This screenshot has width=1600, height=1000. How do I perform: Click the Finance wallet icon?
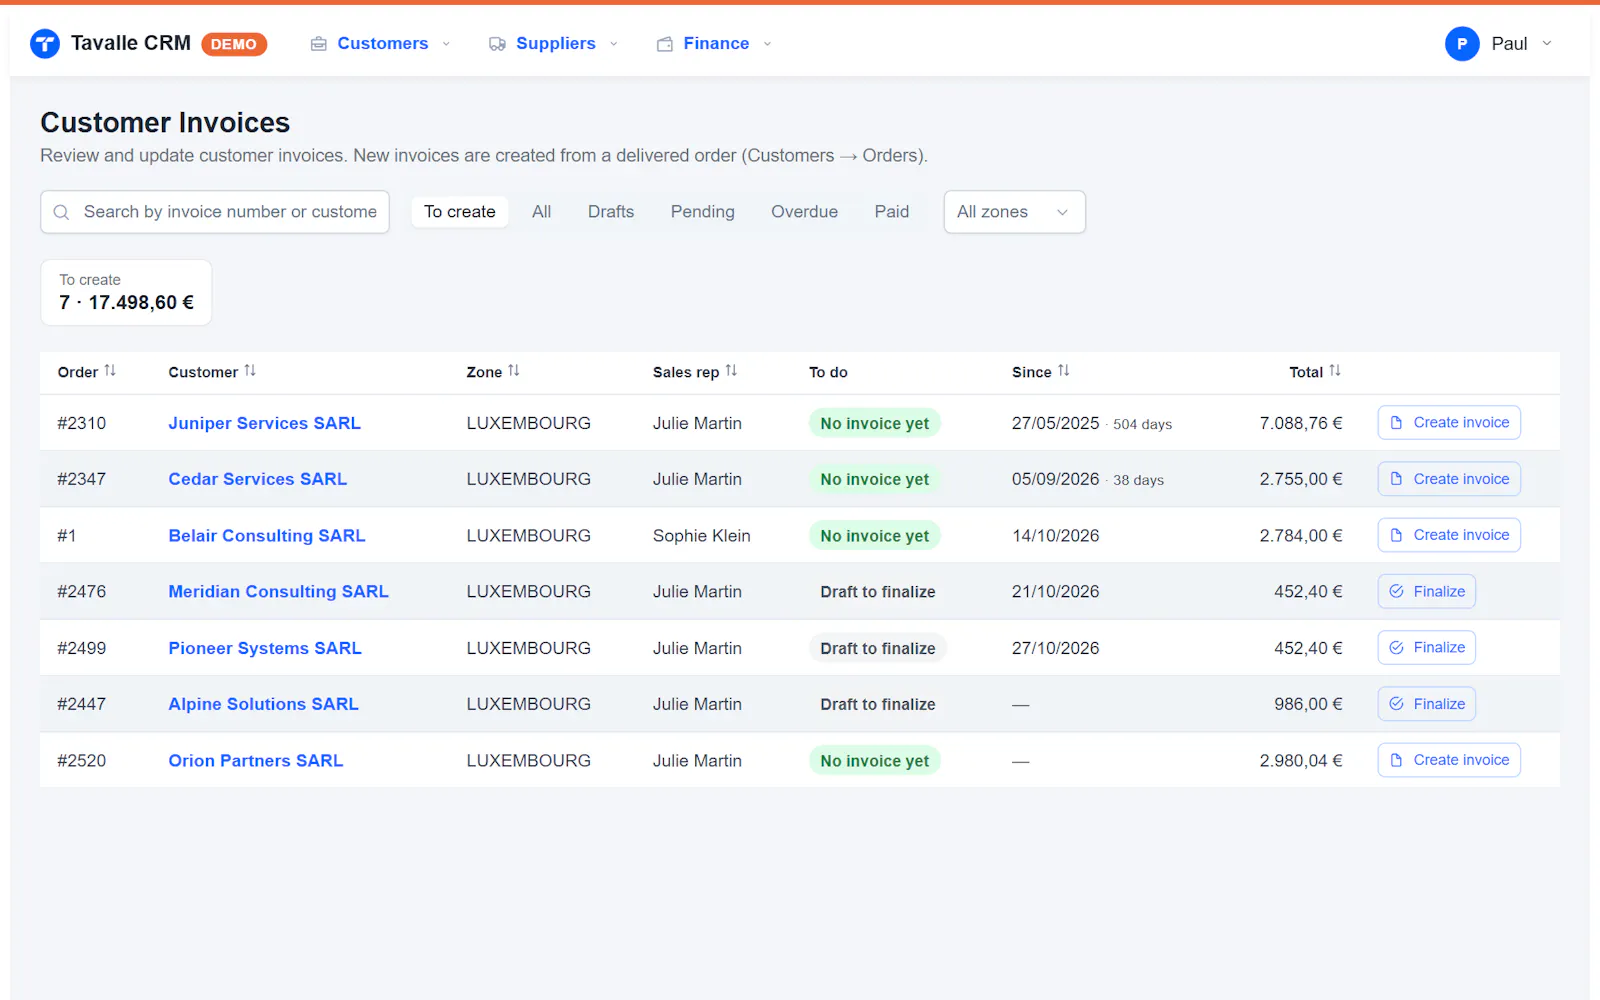coord(665,44)
